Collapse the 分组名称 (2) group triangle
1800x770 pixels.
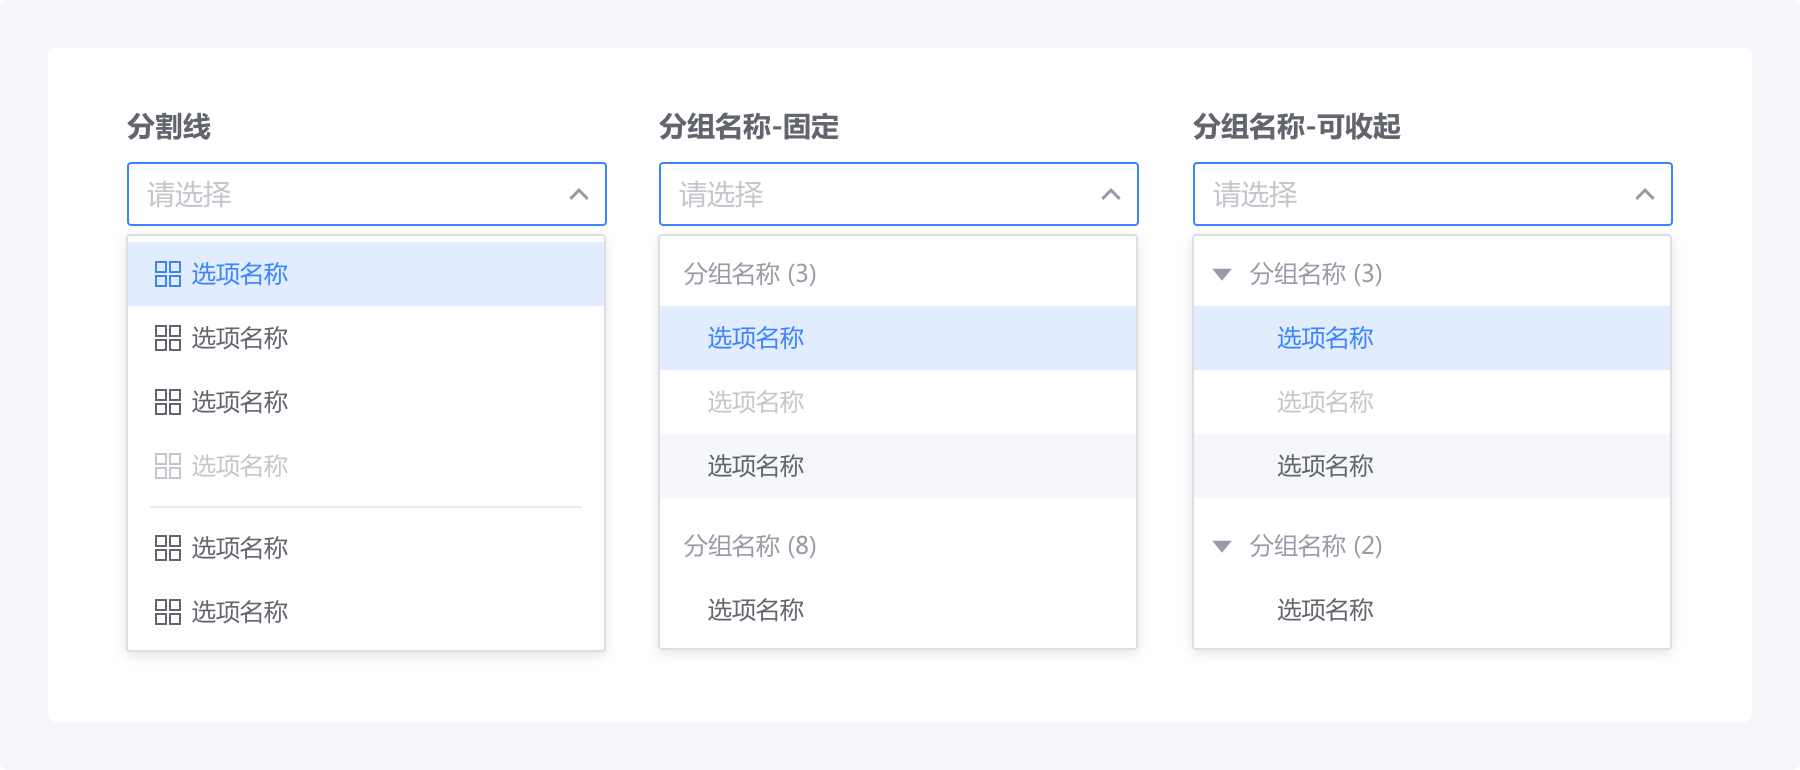(x=1222, y=546)
